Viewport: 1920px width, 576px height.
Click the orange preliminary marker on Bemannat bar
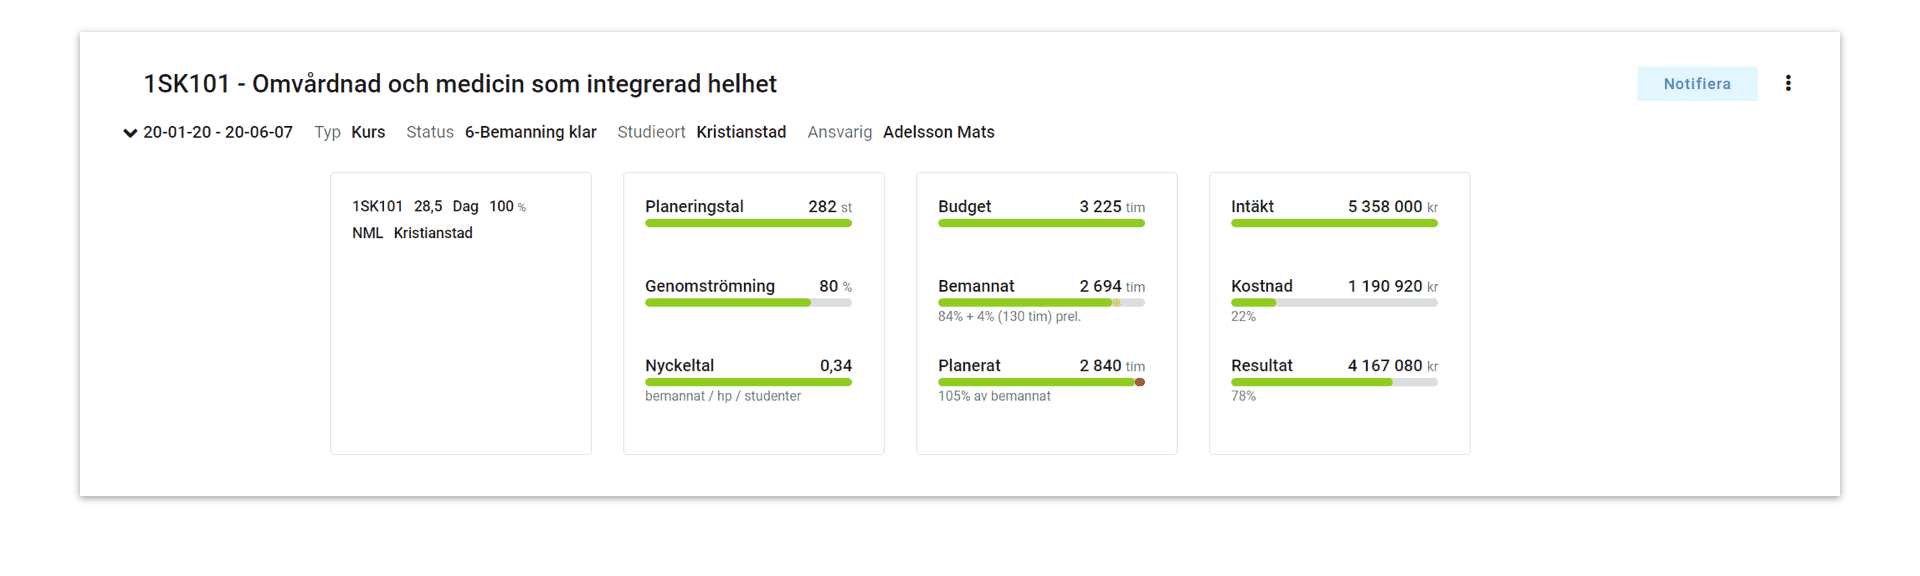1116,303
